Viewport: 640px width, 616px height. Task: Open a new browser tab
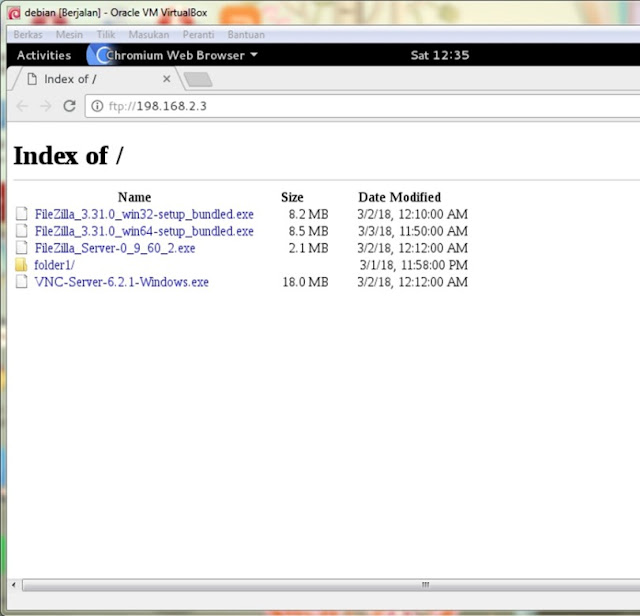pyautogui.click(x=198, y=80)
